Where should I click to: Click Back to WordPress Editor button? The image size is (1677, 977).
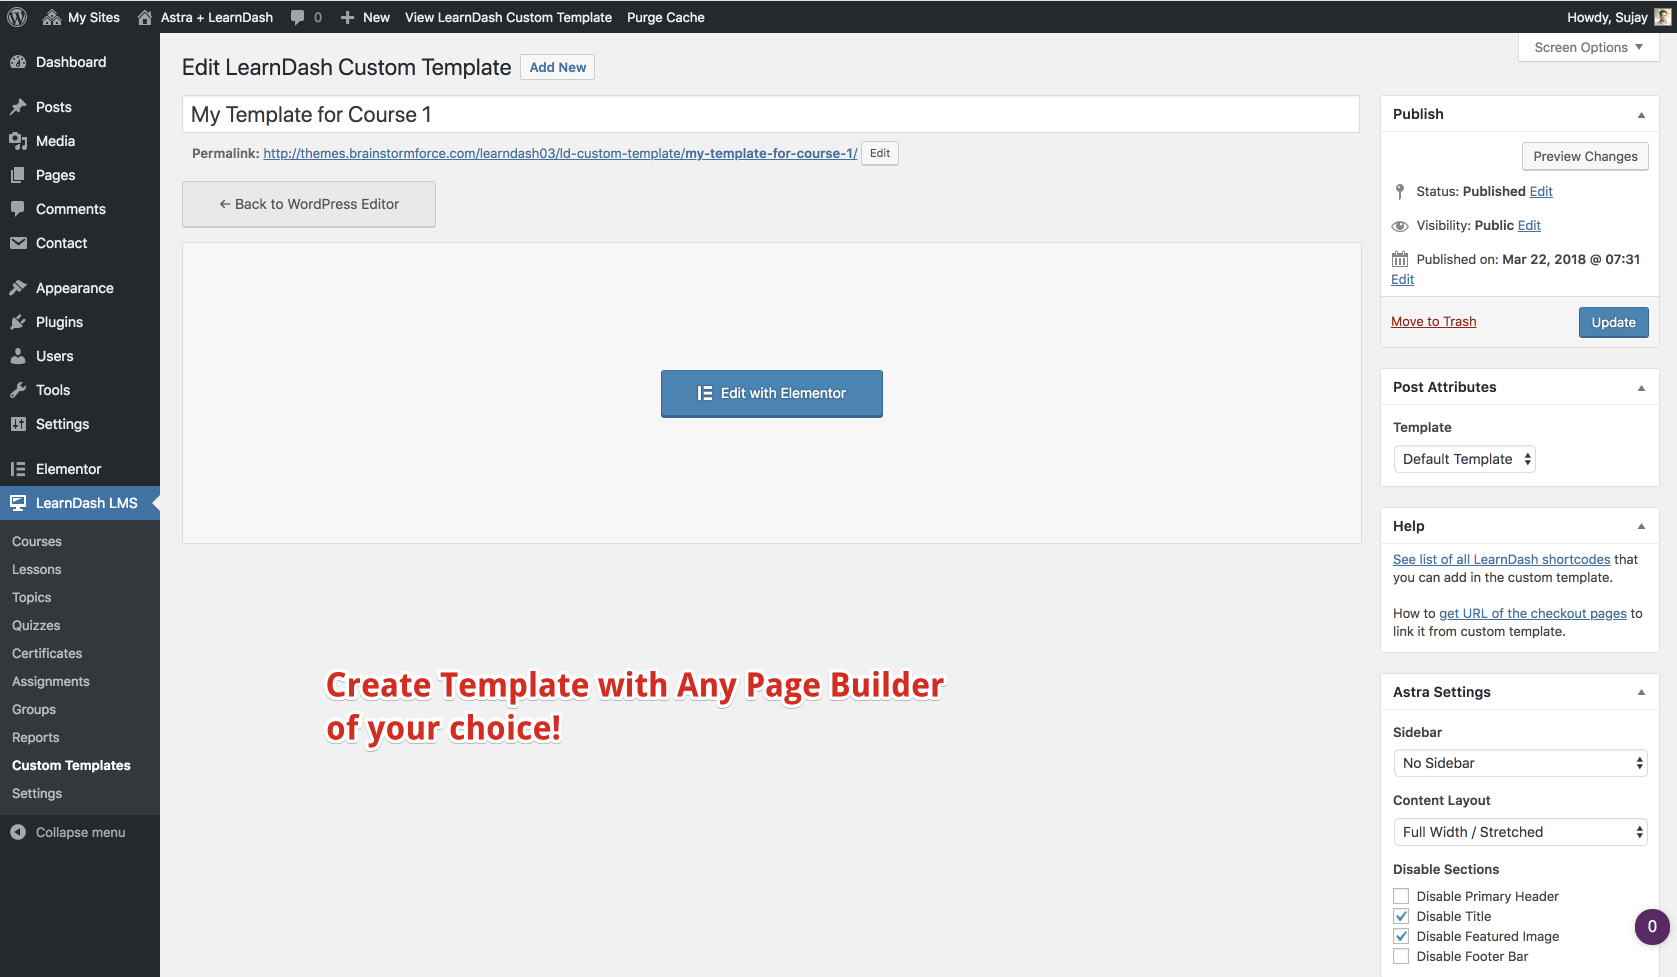tap(309, 204)
